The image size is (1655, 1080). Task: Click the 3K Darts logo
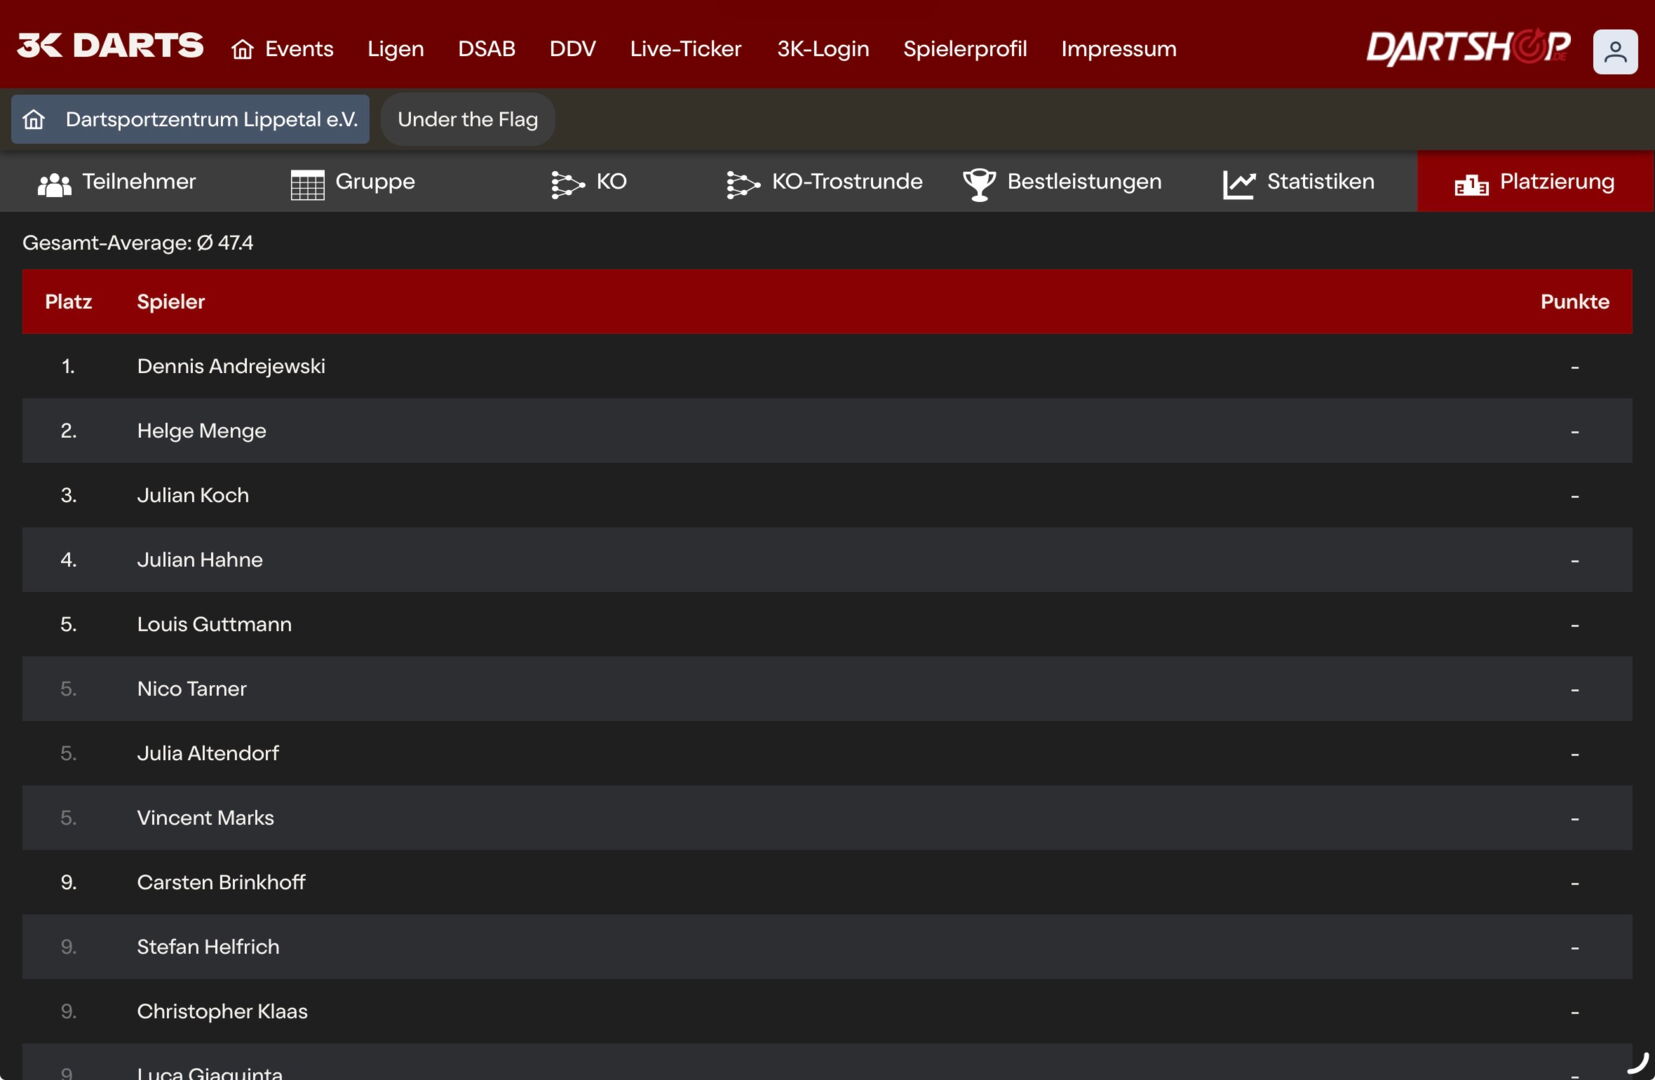[x=110, y=46]
